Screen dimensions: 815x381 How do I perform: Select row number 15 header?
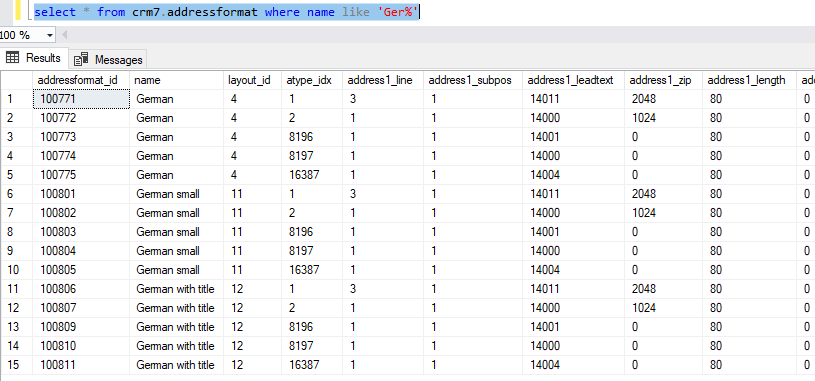point(17,365)
